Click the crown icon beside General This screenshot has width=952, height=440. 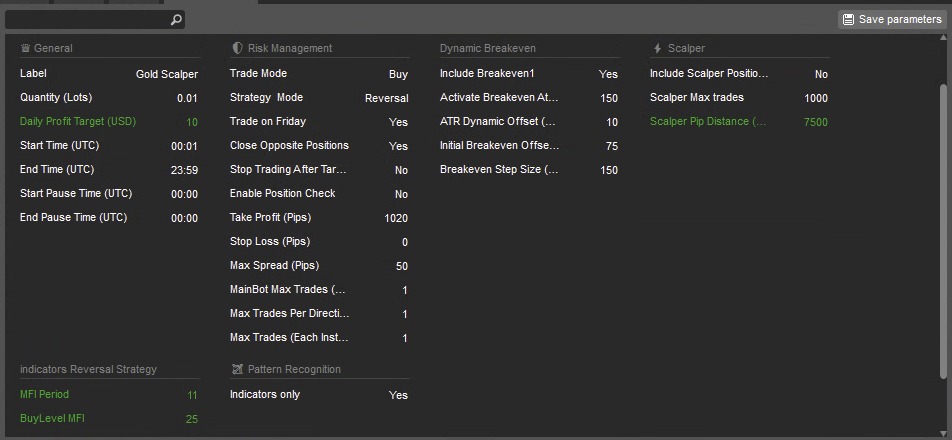click(x=25, y=48)
